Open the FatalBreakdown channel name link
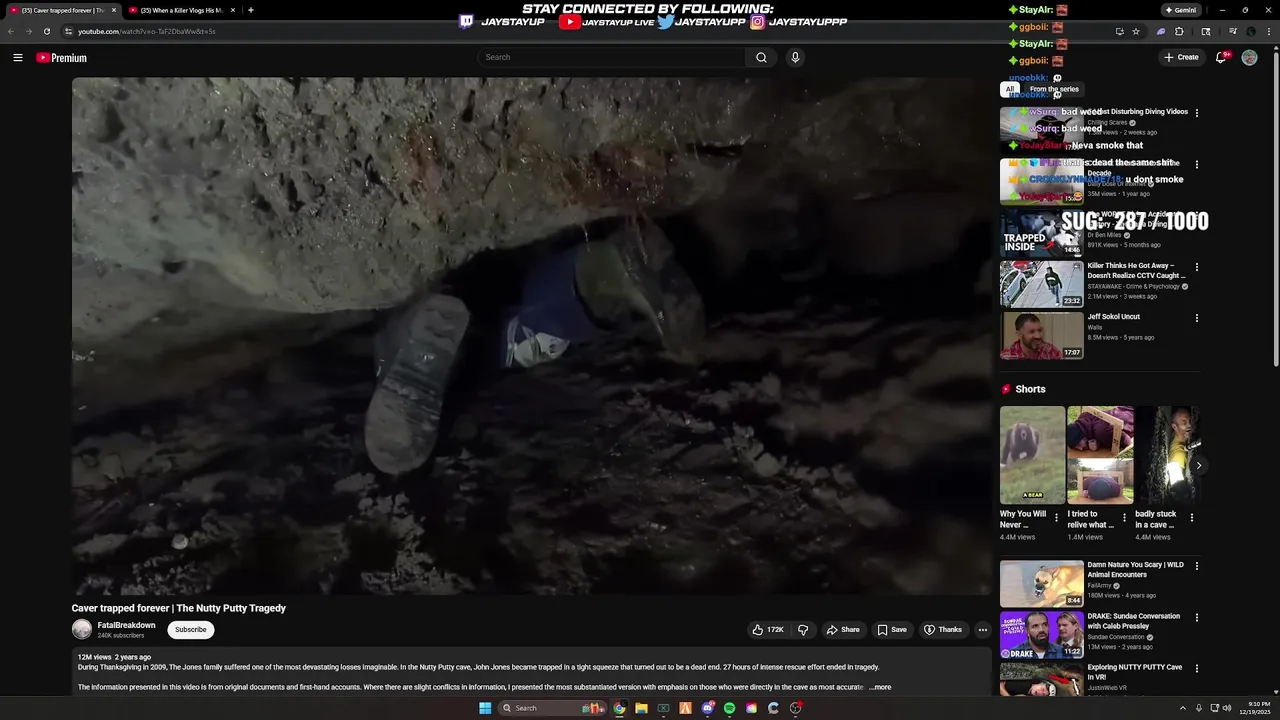This screenshot has width=1280, height=720. point(126,625)
